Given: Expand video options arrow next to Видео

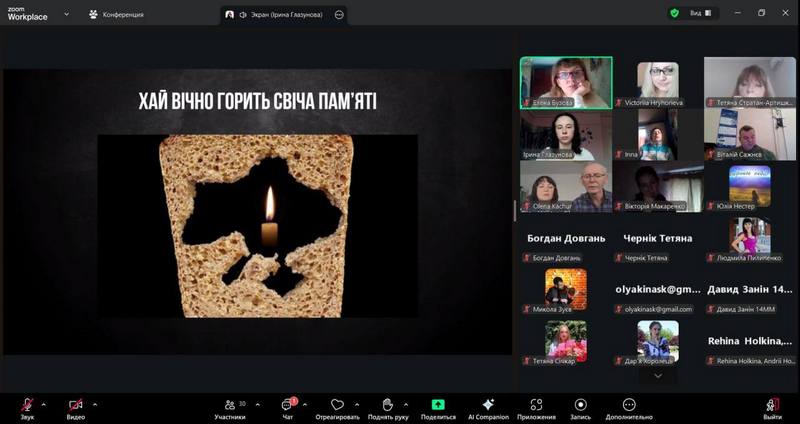Looking at the screenshot, I should coord(95,404).
